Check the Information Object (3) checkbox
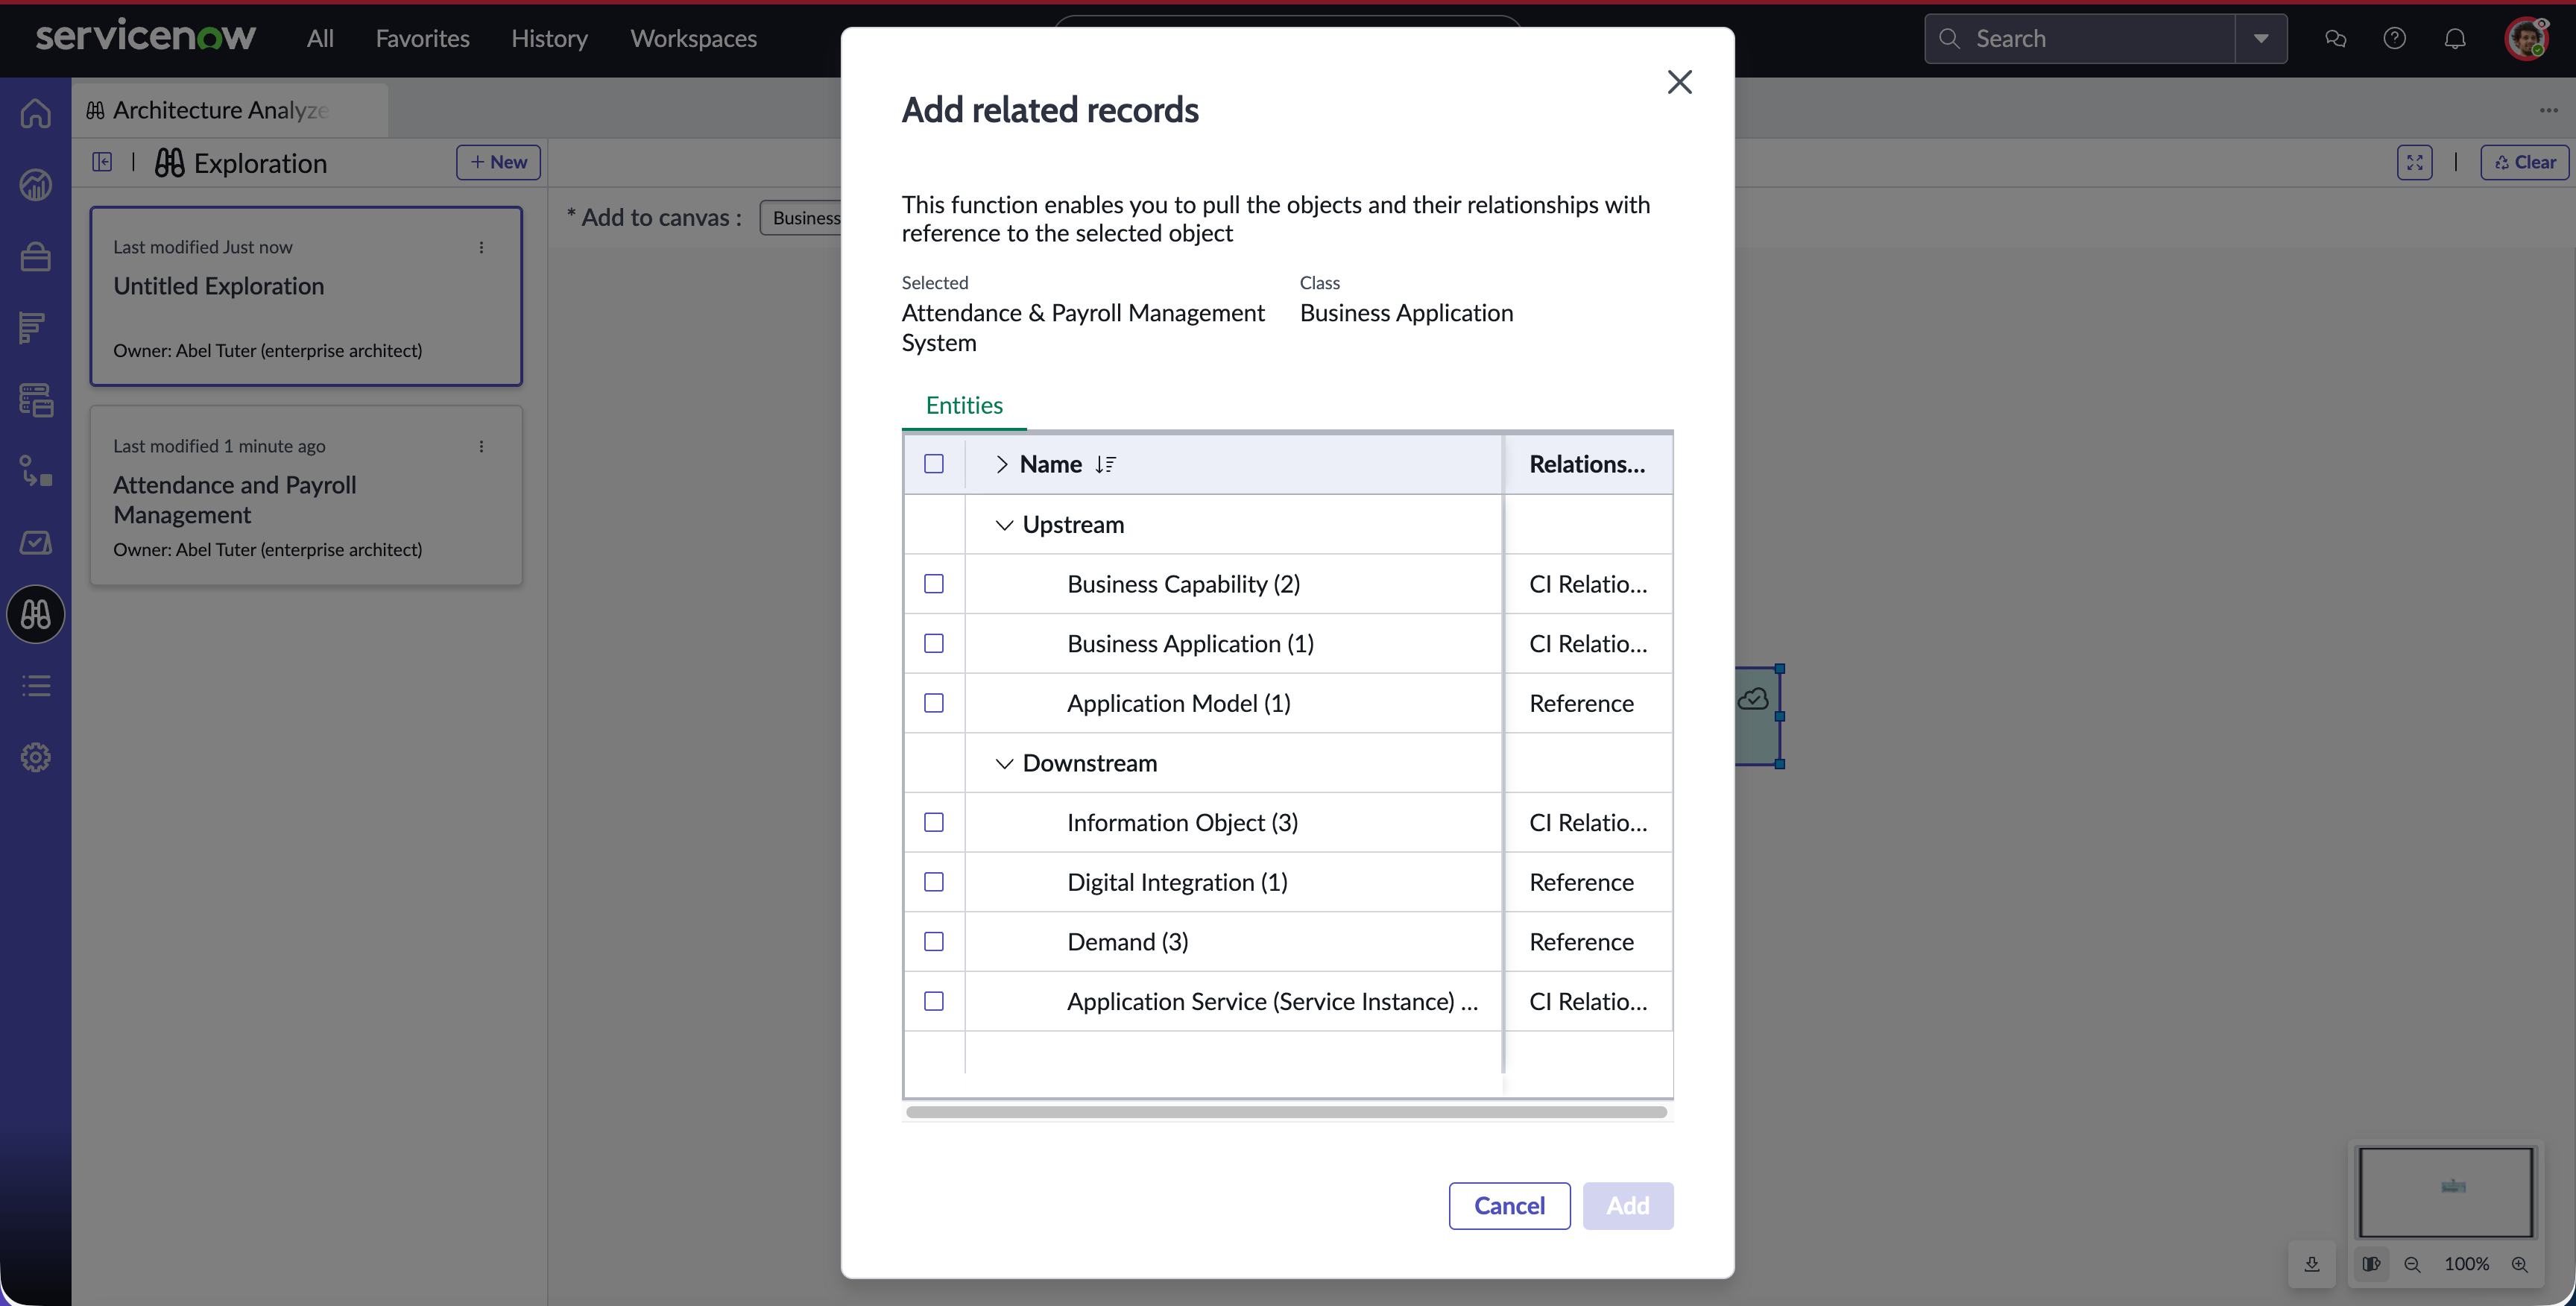The height and width of the screenshot is (1306, 2576). click(x=934, y=822)
